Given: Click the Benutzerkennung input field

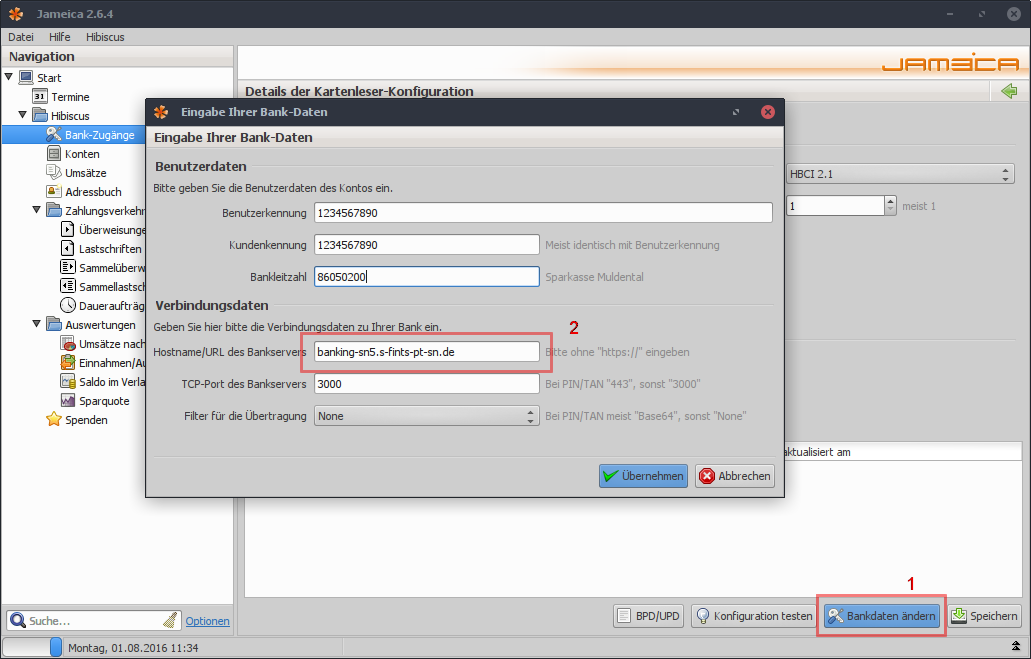Looking at the screenshot, I should (x=543, y=212).
